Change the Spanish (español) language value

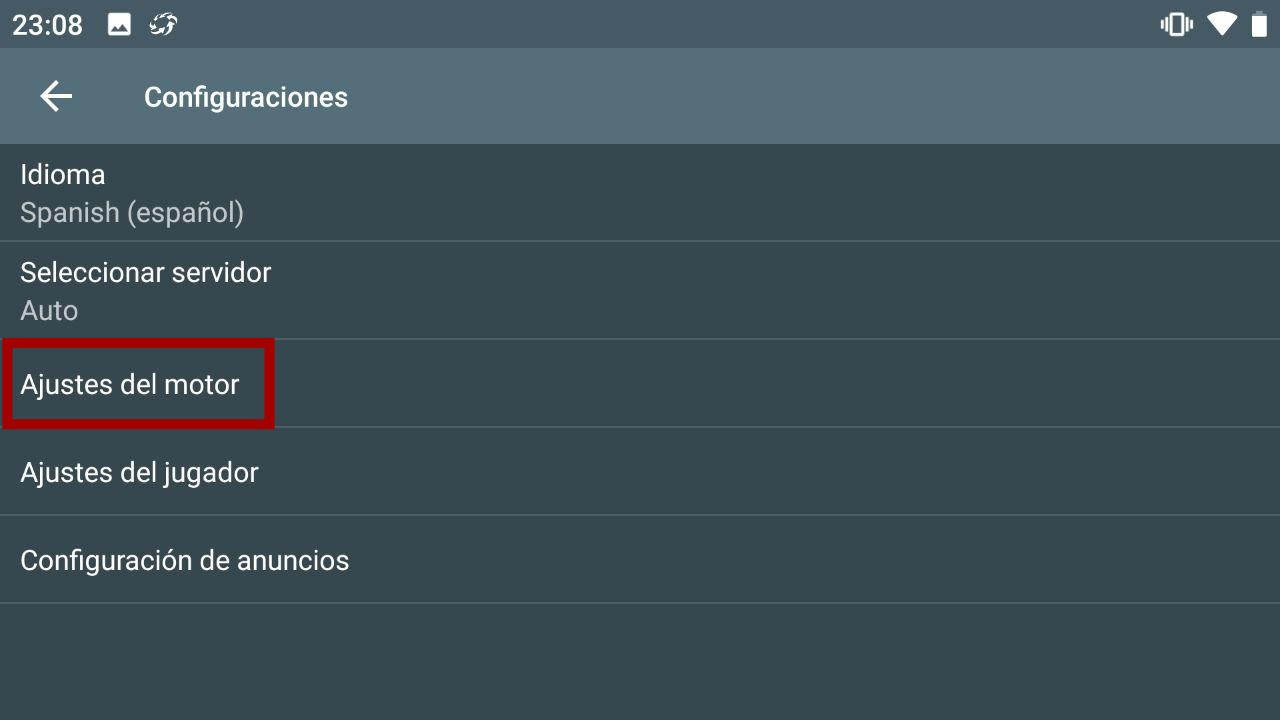coord(132,212)
